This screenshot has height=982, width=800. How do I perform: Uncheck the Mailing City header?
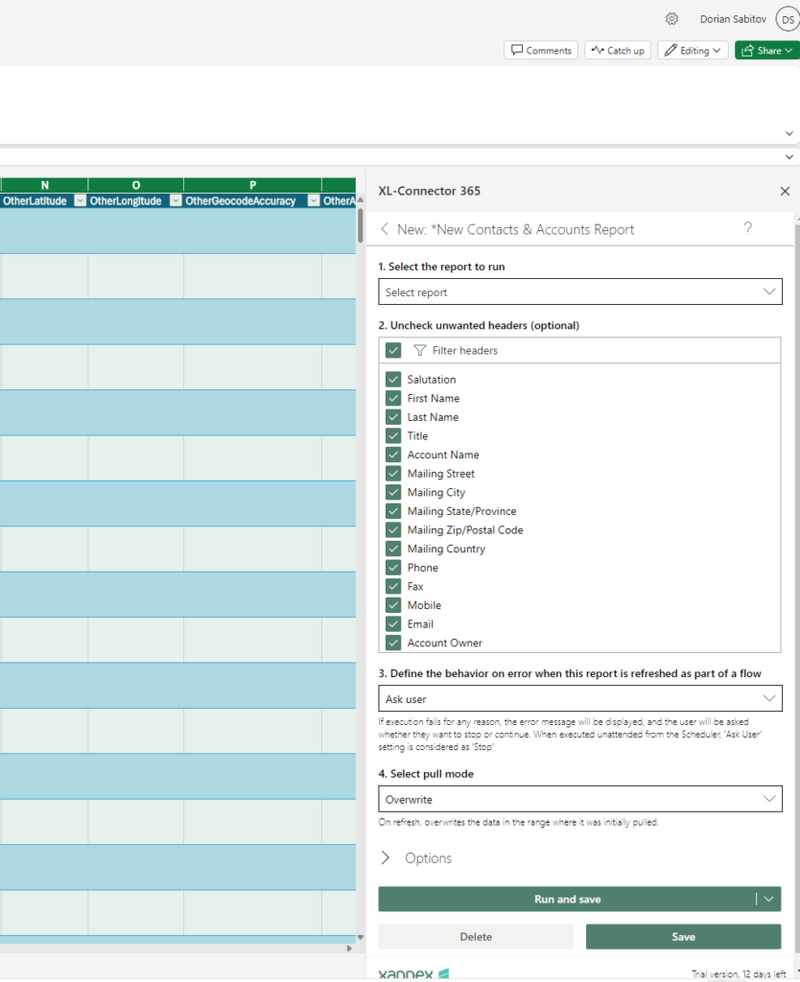tap(393, 492)
